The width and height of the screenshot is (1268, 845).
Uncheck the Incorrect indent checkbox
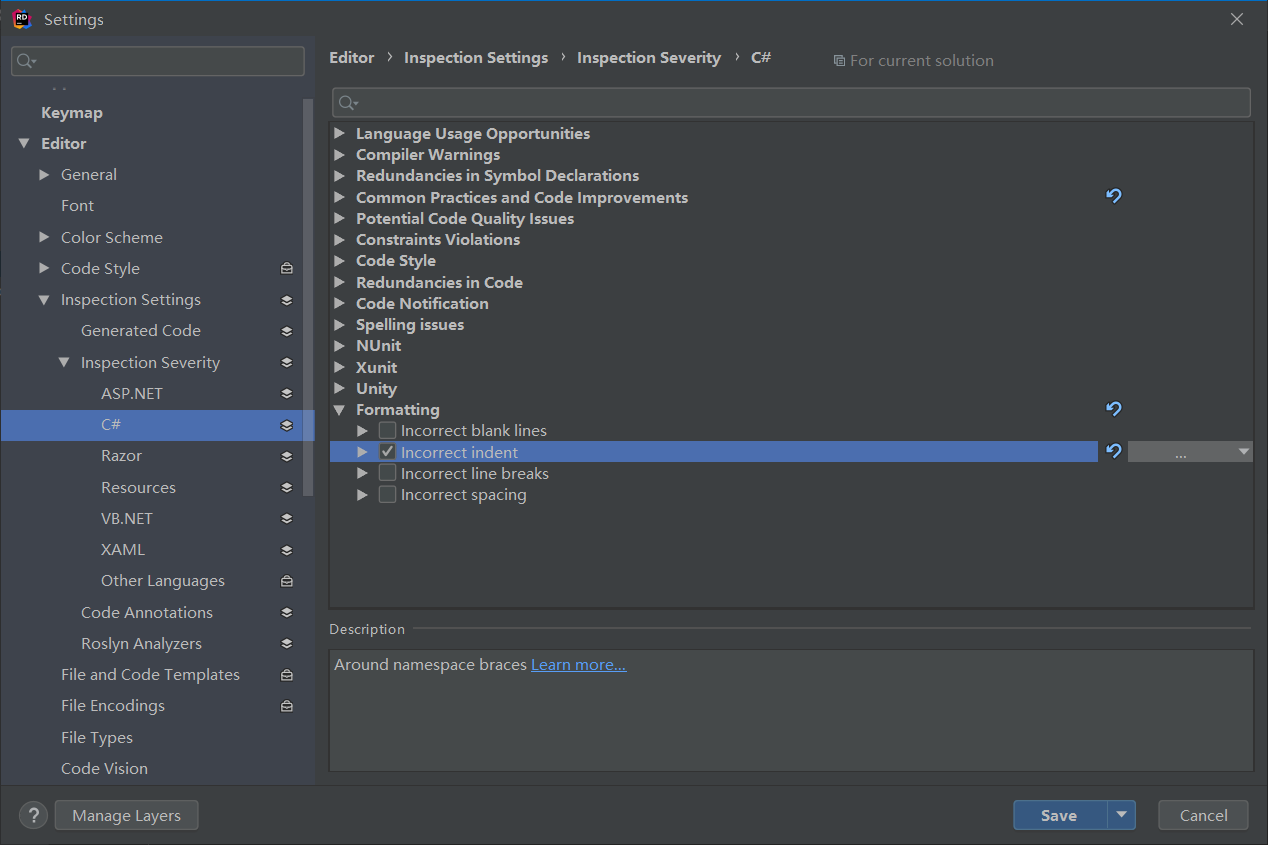pyautogui.click(x=387, y=452)
